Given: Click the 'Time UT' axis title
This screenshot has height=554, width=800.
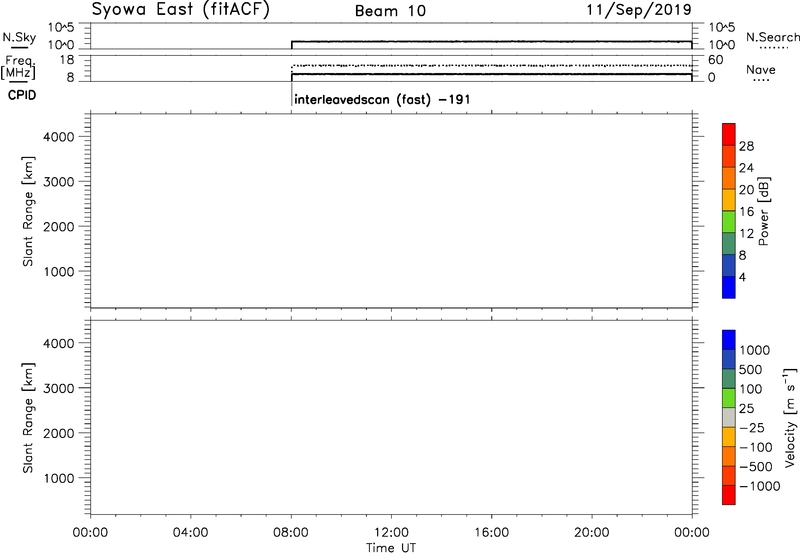Looking at the screenshot, I should tap(391, 547).
